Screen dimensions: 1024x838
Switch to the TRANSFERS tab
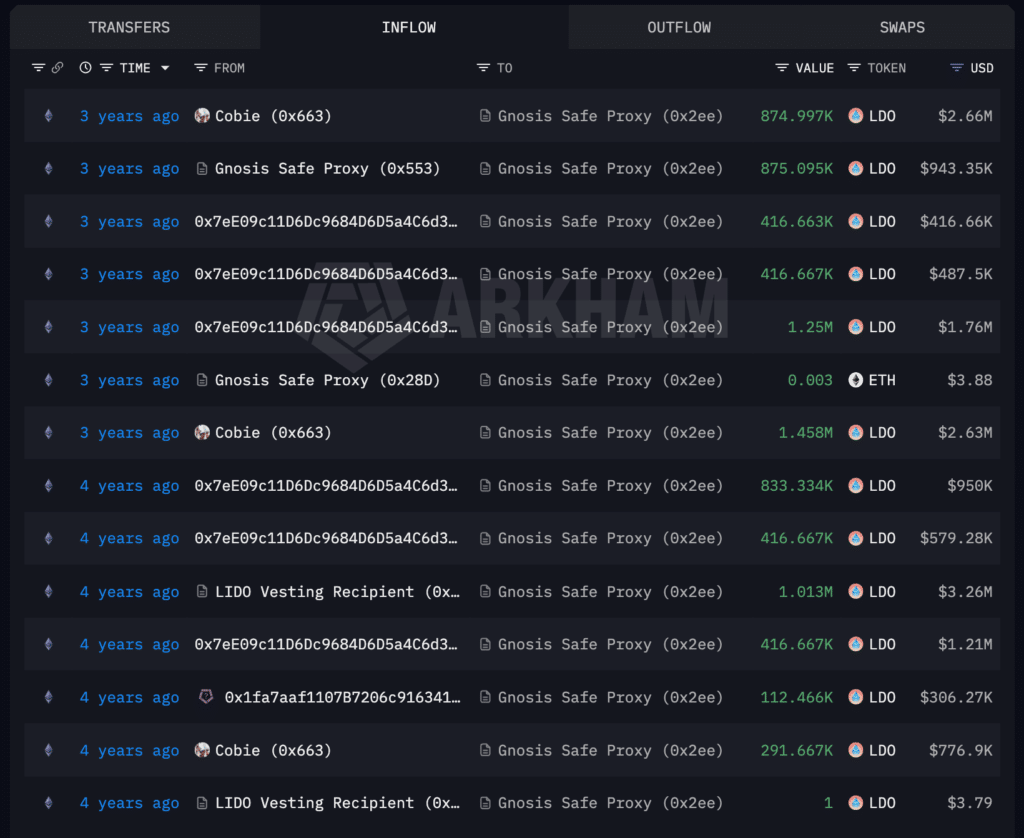click(x=129, y=27)
